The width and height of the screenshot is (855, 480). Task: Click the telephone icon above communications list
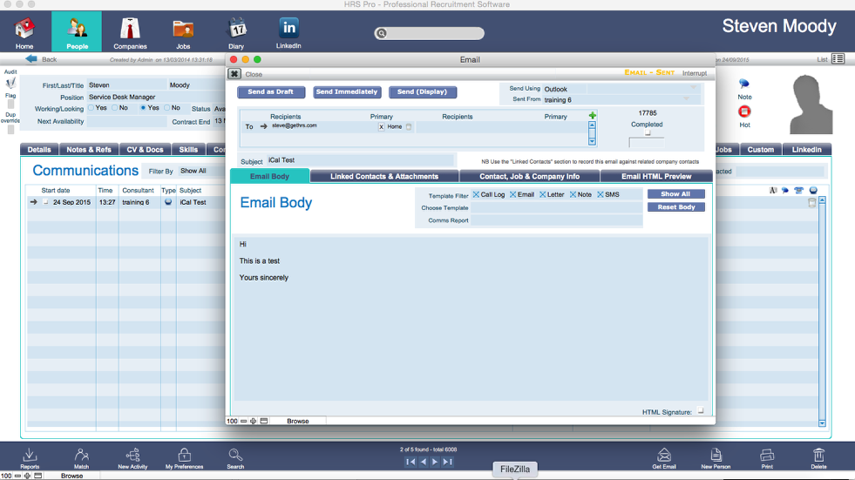[x=799, y=190]
